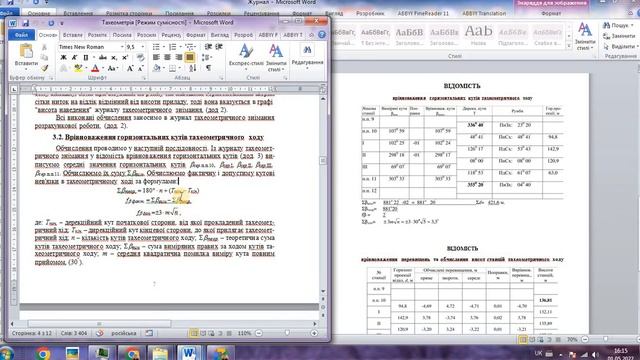Click the 110% zoom slider handle
This screenshot has width=640, height=360.
click(x=287, y=333)
